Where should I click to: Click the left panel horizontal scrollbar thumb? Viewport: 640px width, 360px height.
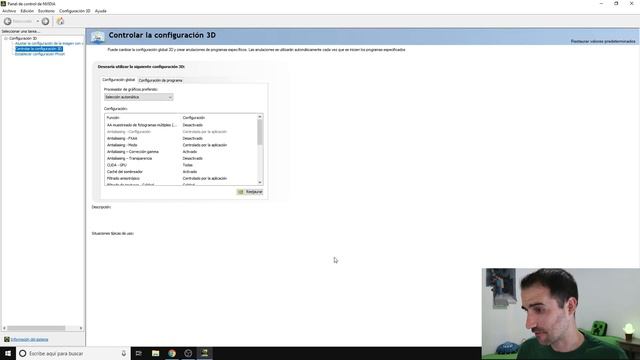(36, 328)
